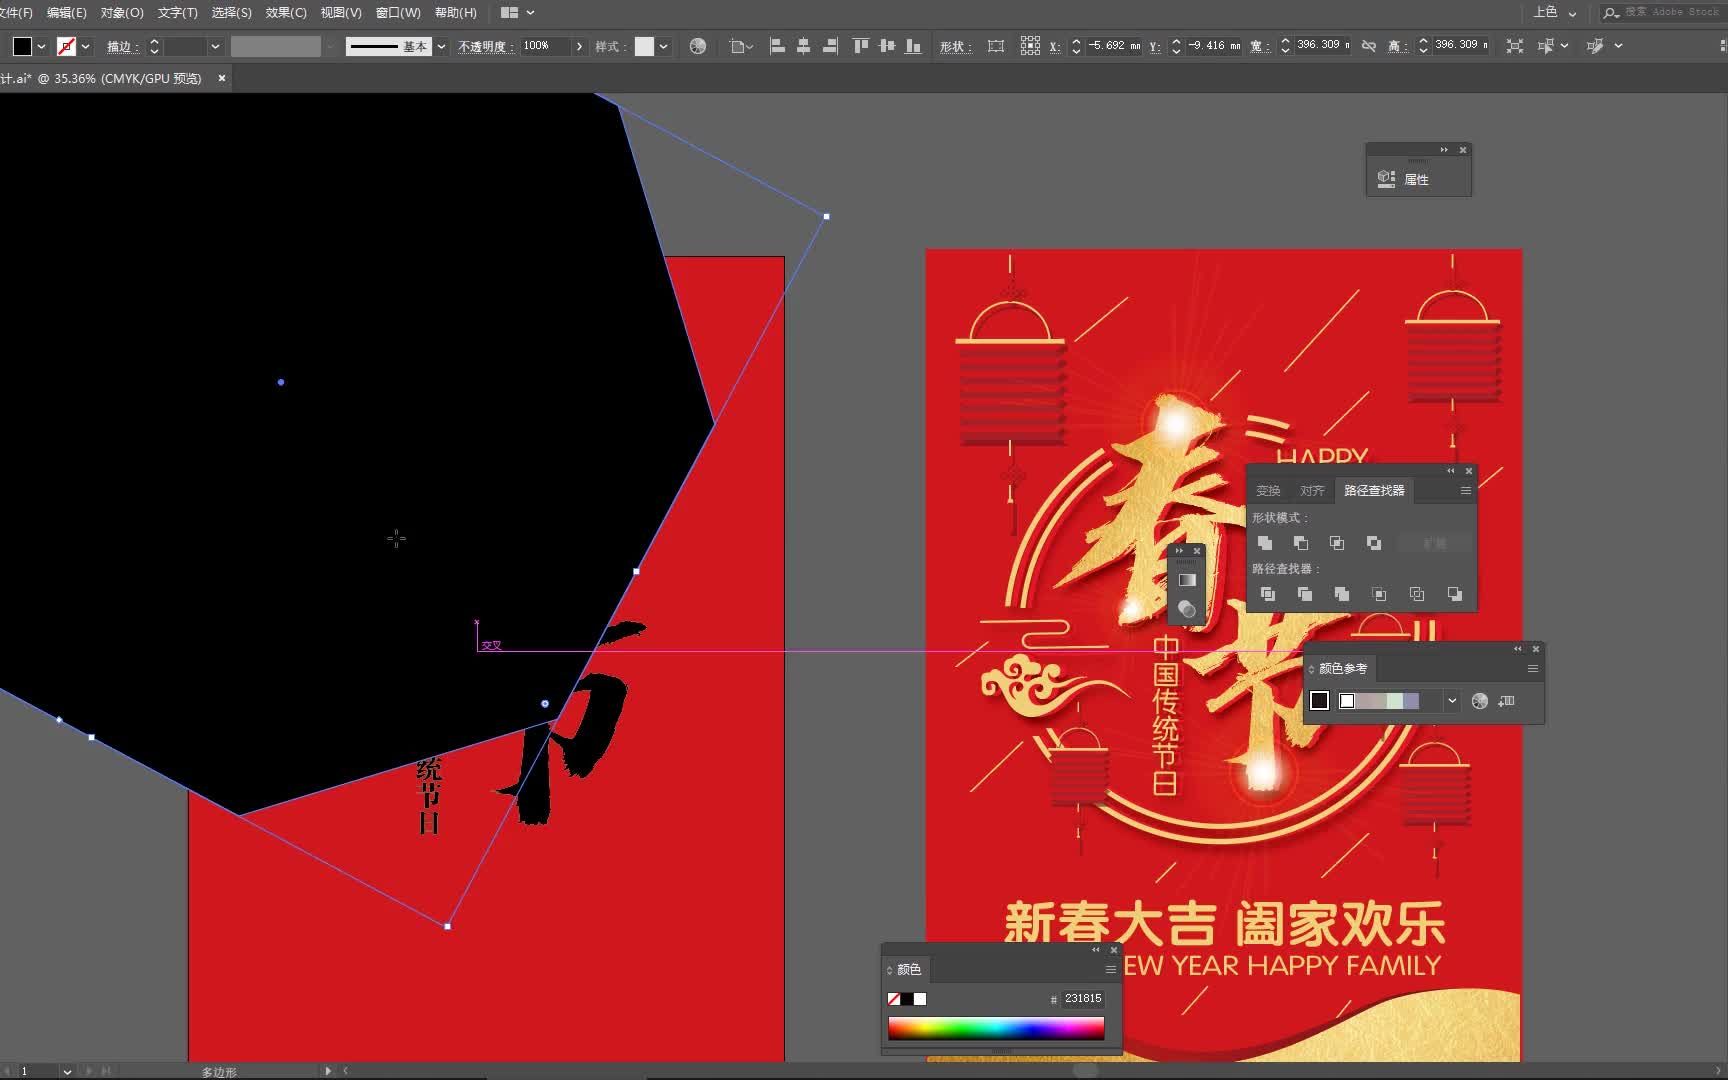Open Edit Colors wheel in 颜色参考 panel

click(x=1480, y=701)
